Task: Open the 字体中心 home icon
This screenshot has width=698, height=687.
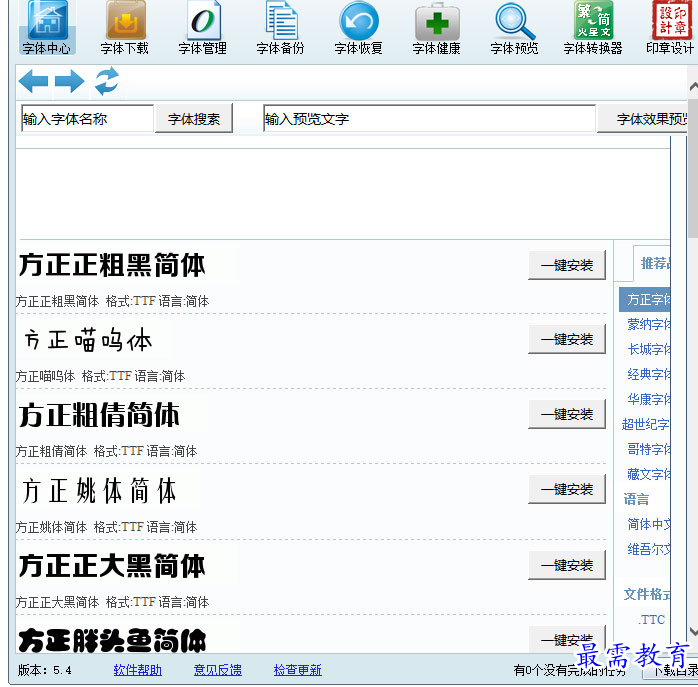Action: click(47, 28)
